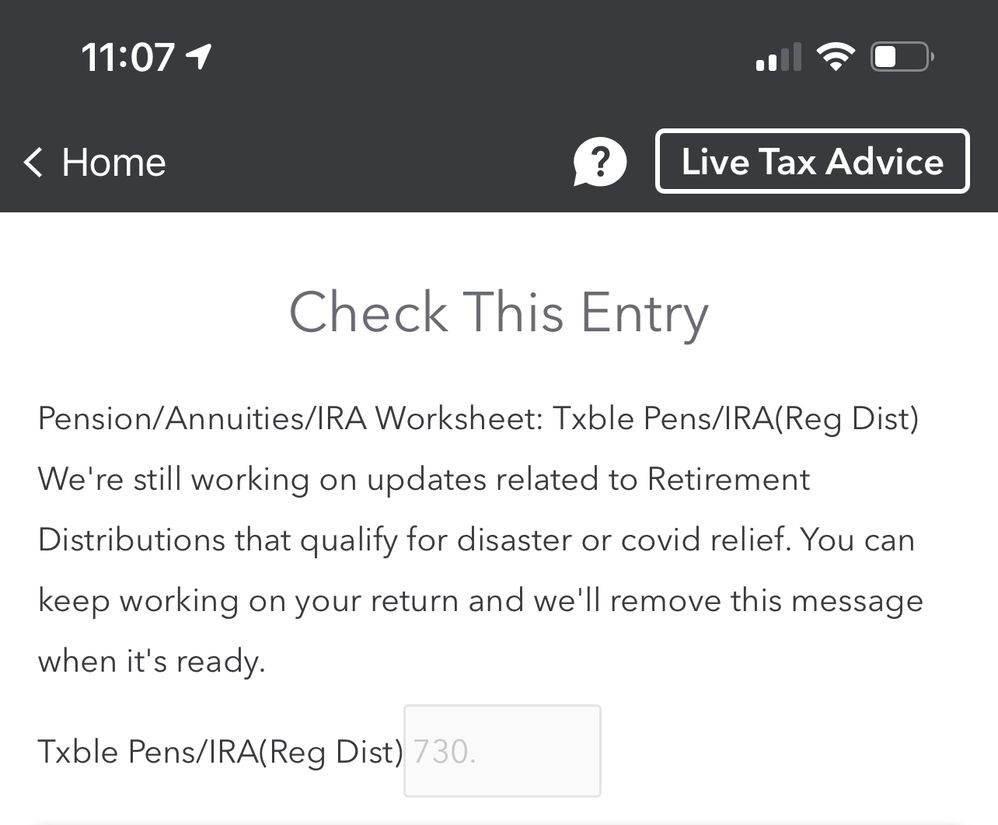Tap the back chevron arrow
Screen dimensions: 998x825
pyautogui.click(x=34, y=162)
